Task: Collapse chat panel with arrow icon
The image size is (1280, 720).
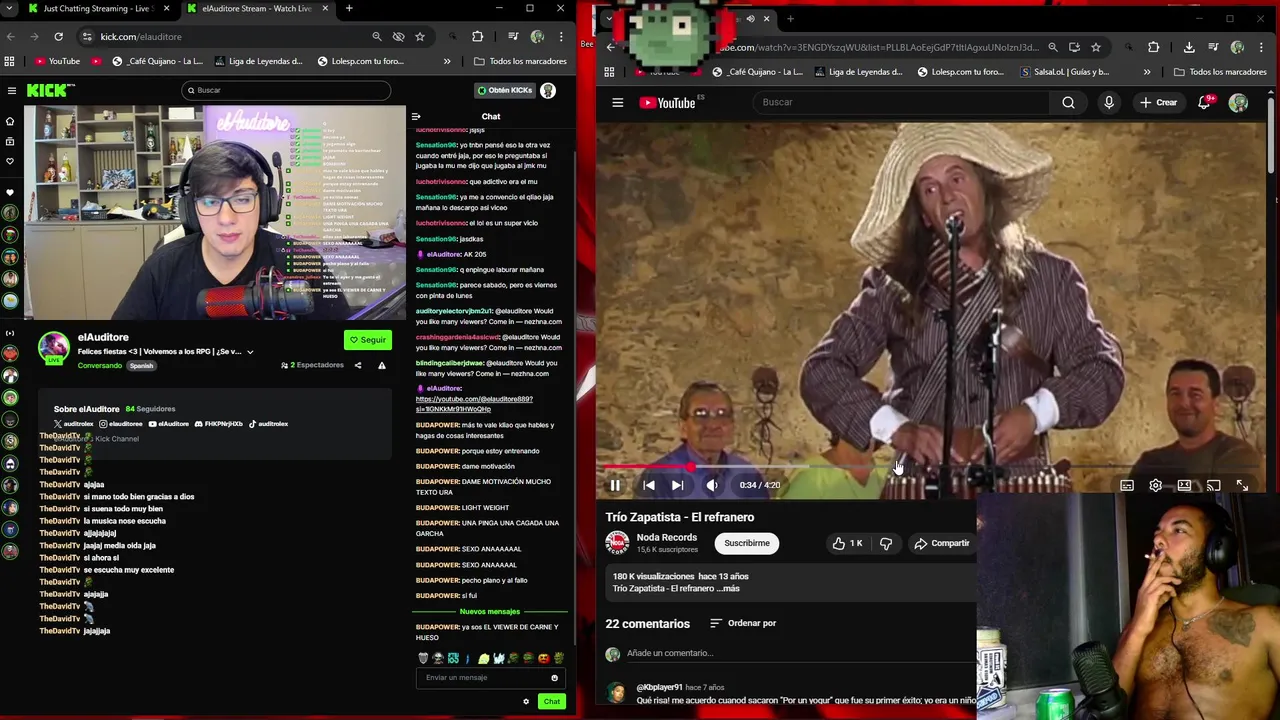Action: 416,116
